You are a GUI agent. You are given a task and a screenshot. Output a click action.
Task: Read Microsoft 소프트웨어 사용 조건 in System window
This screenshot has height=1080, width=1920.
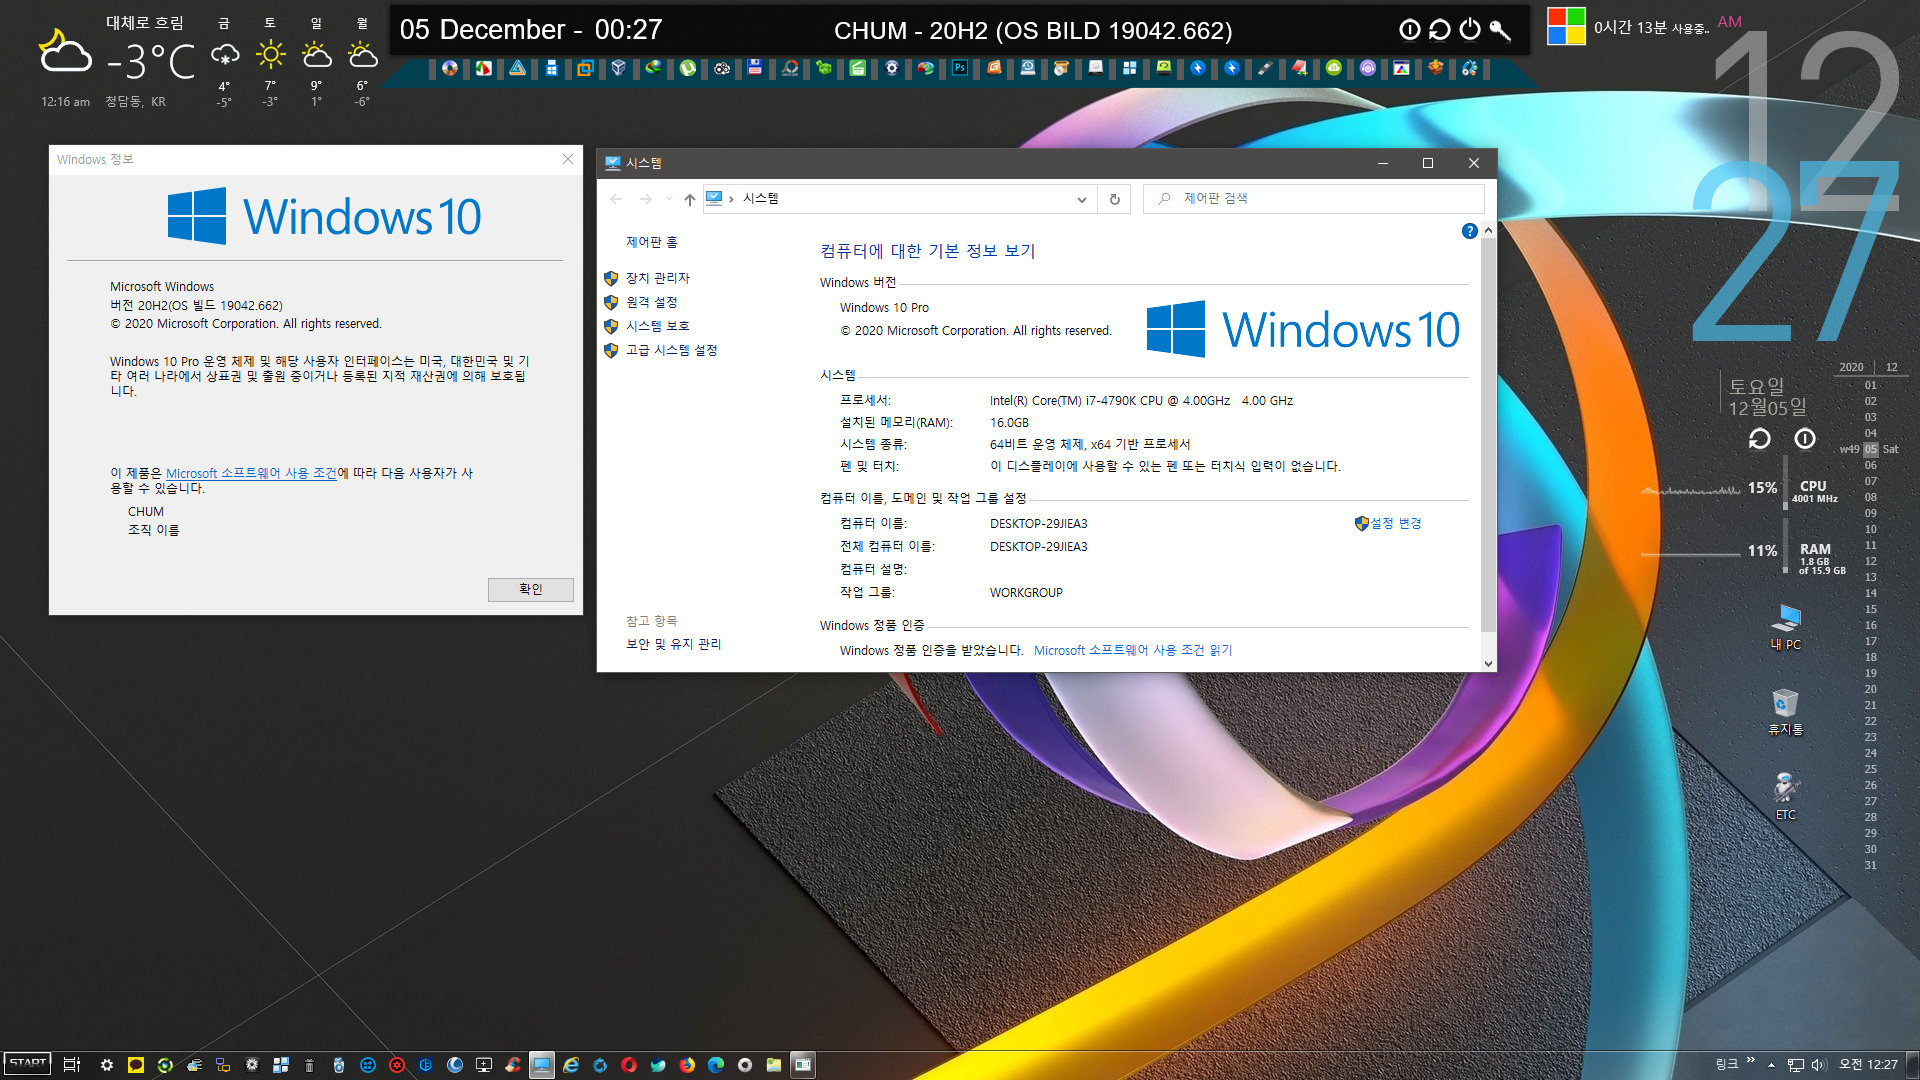[x=1132, y=650]
